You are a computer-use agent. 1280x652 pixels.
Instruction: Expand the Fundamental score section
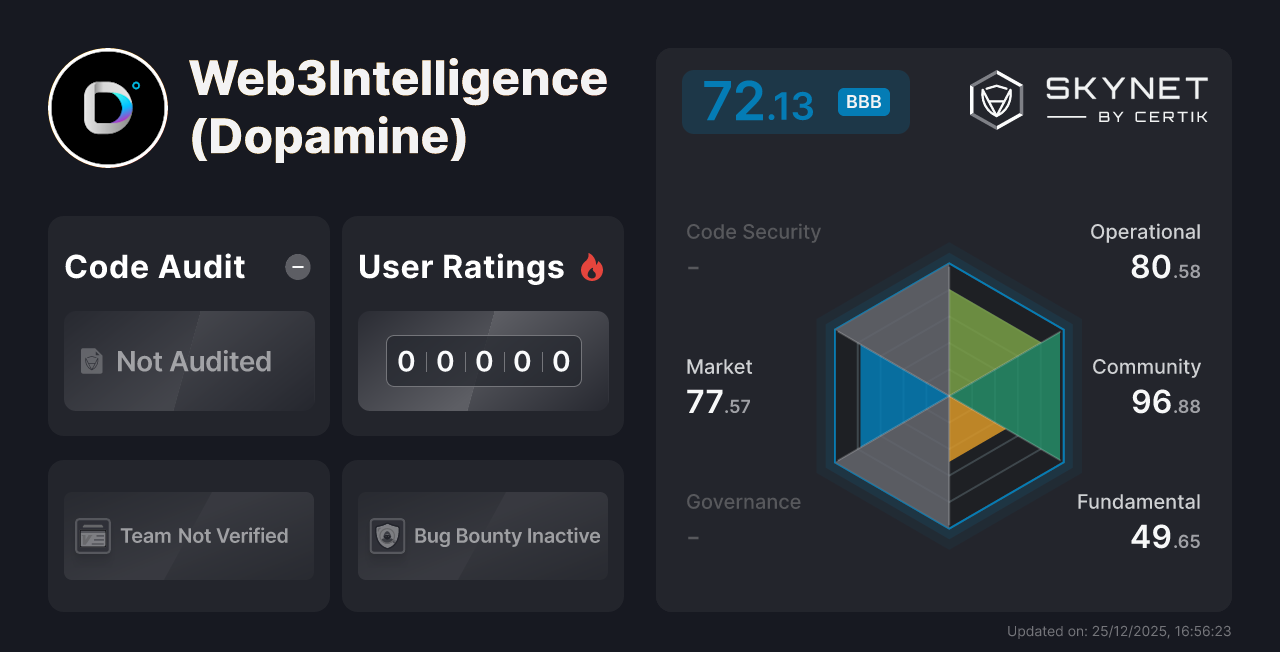click(x=1138, y=519)
